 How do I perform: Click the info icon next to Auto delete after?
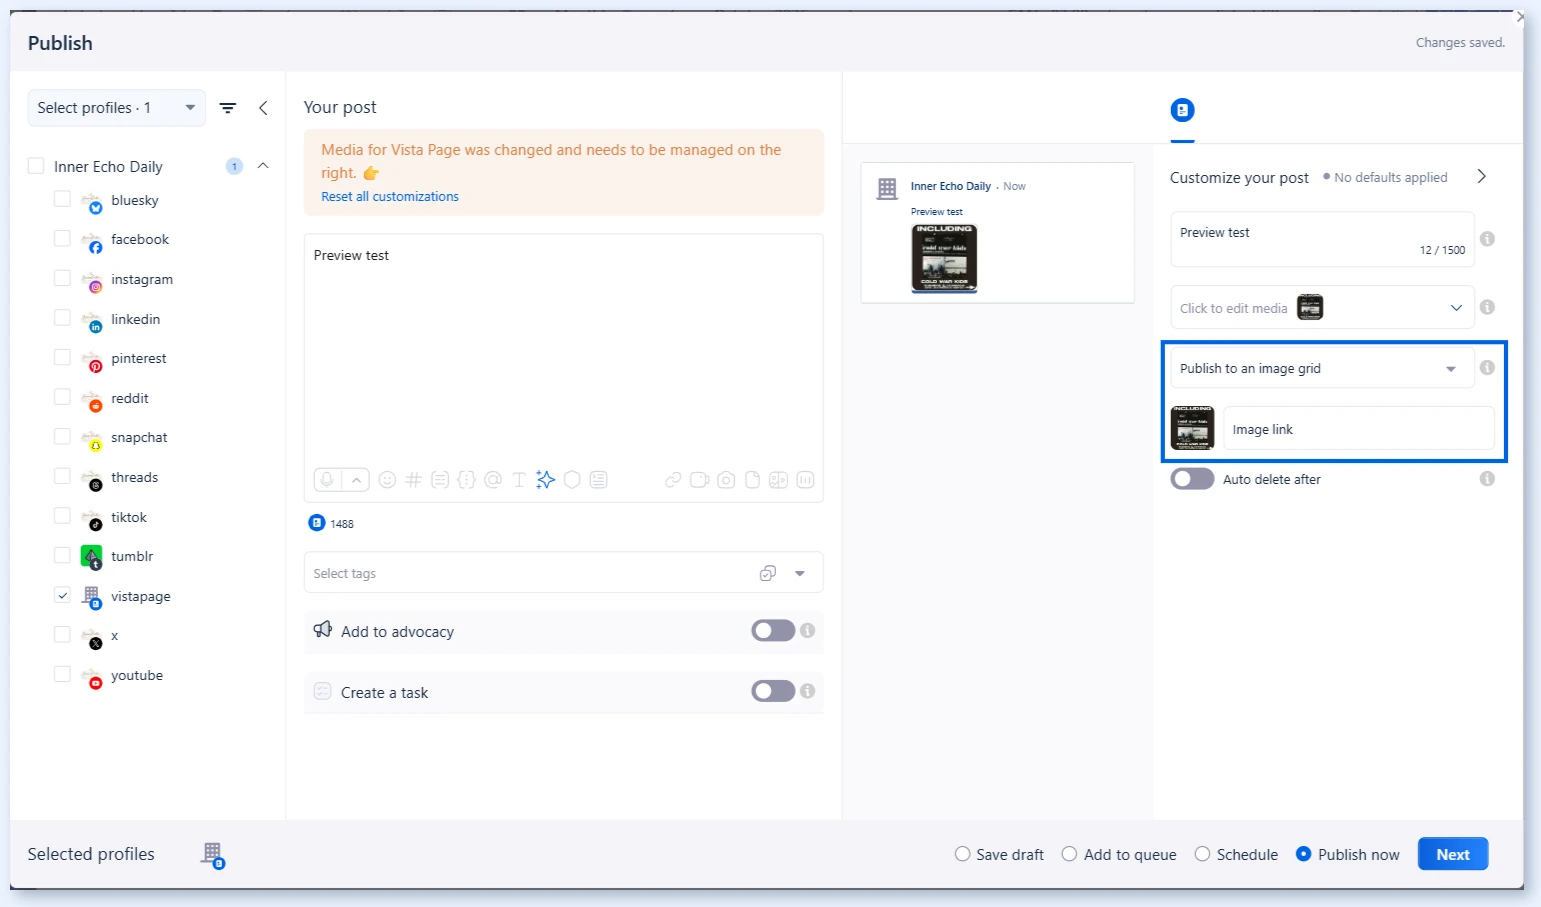pyautogui.click(x=1487, y=479)
